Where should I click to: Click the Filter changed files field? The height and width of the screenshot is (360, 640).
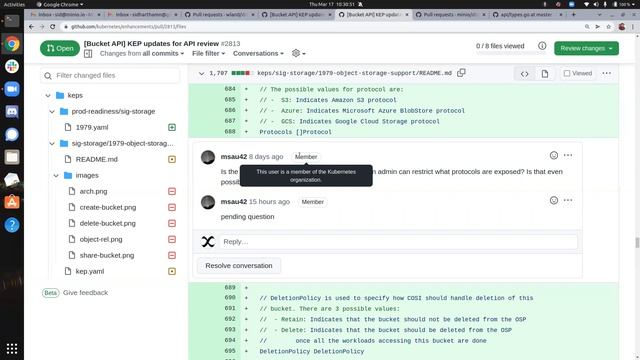coord(110,76)
